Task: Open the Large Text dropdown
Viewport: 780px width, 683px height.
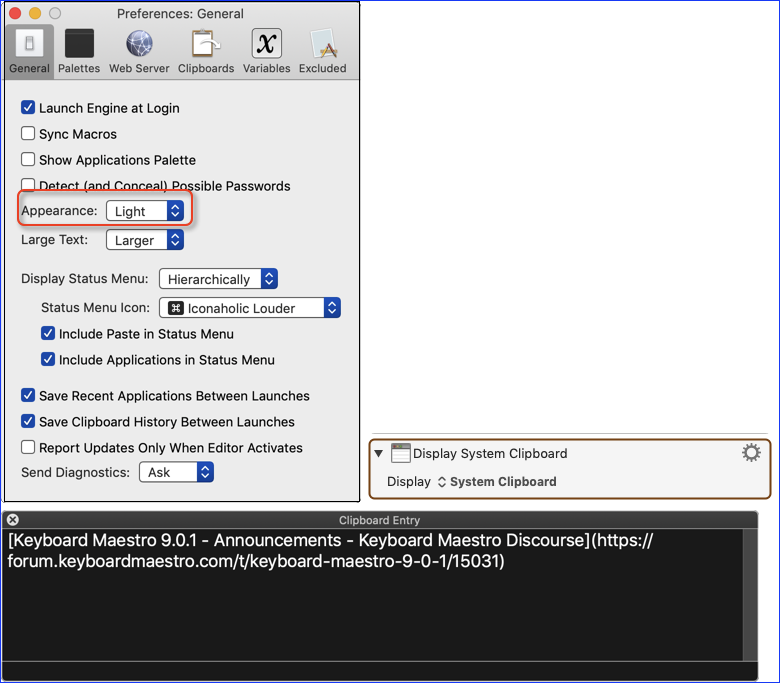Action: 145,240
